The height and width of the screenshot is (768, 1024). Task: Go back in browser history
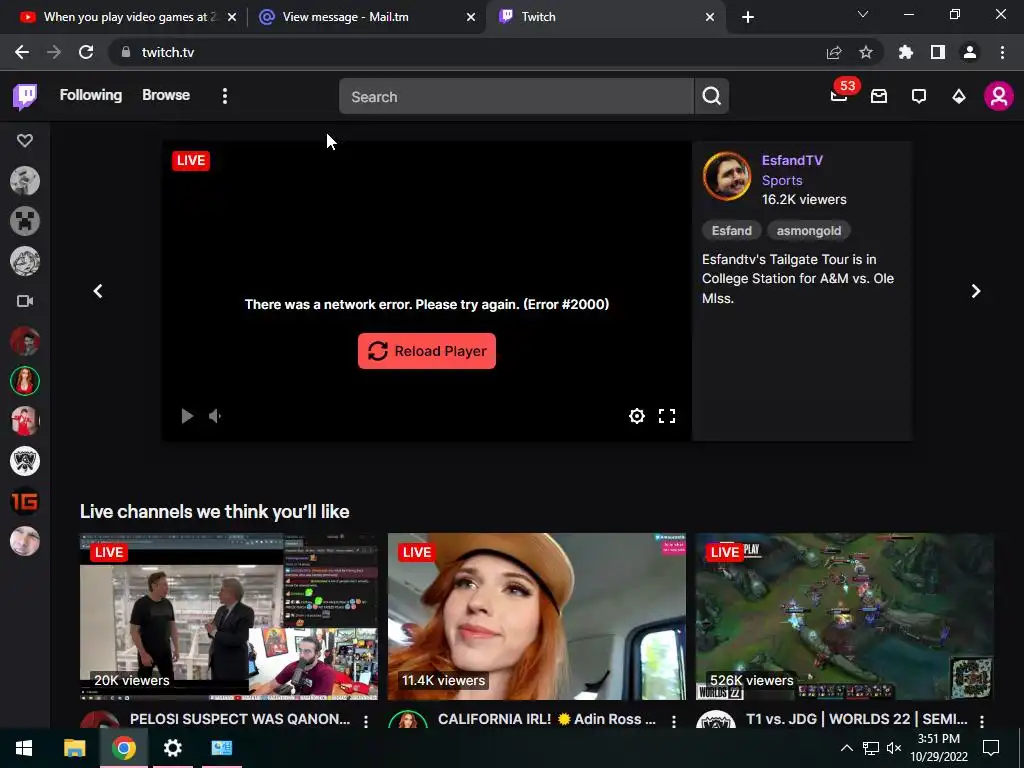coord(22,52)
